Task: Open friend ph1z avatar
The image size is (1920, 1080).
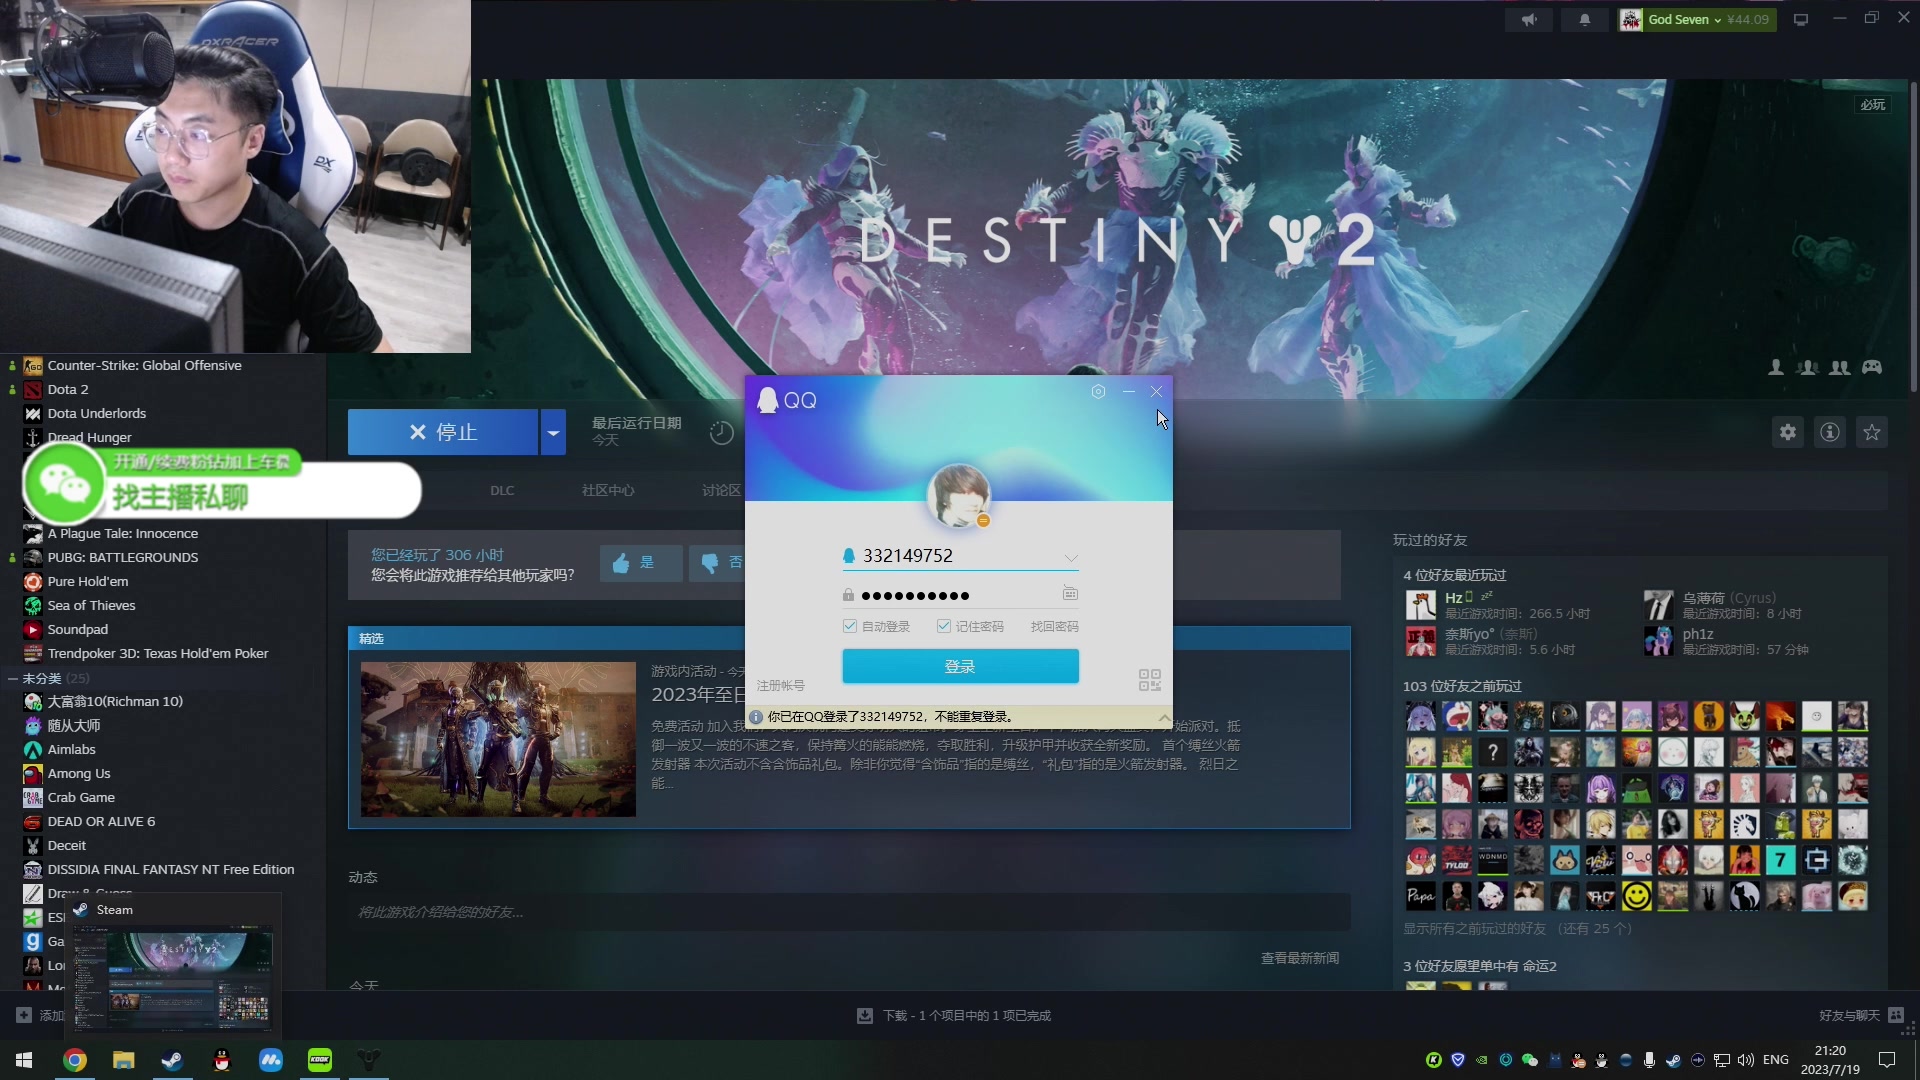Action: coord(1658,641)
